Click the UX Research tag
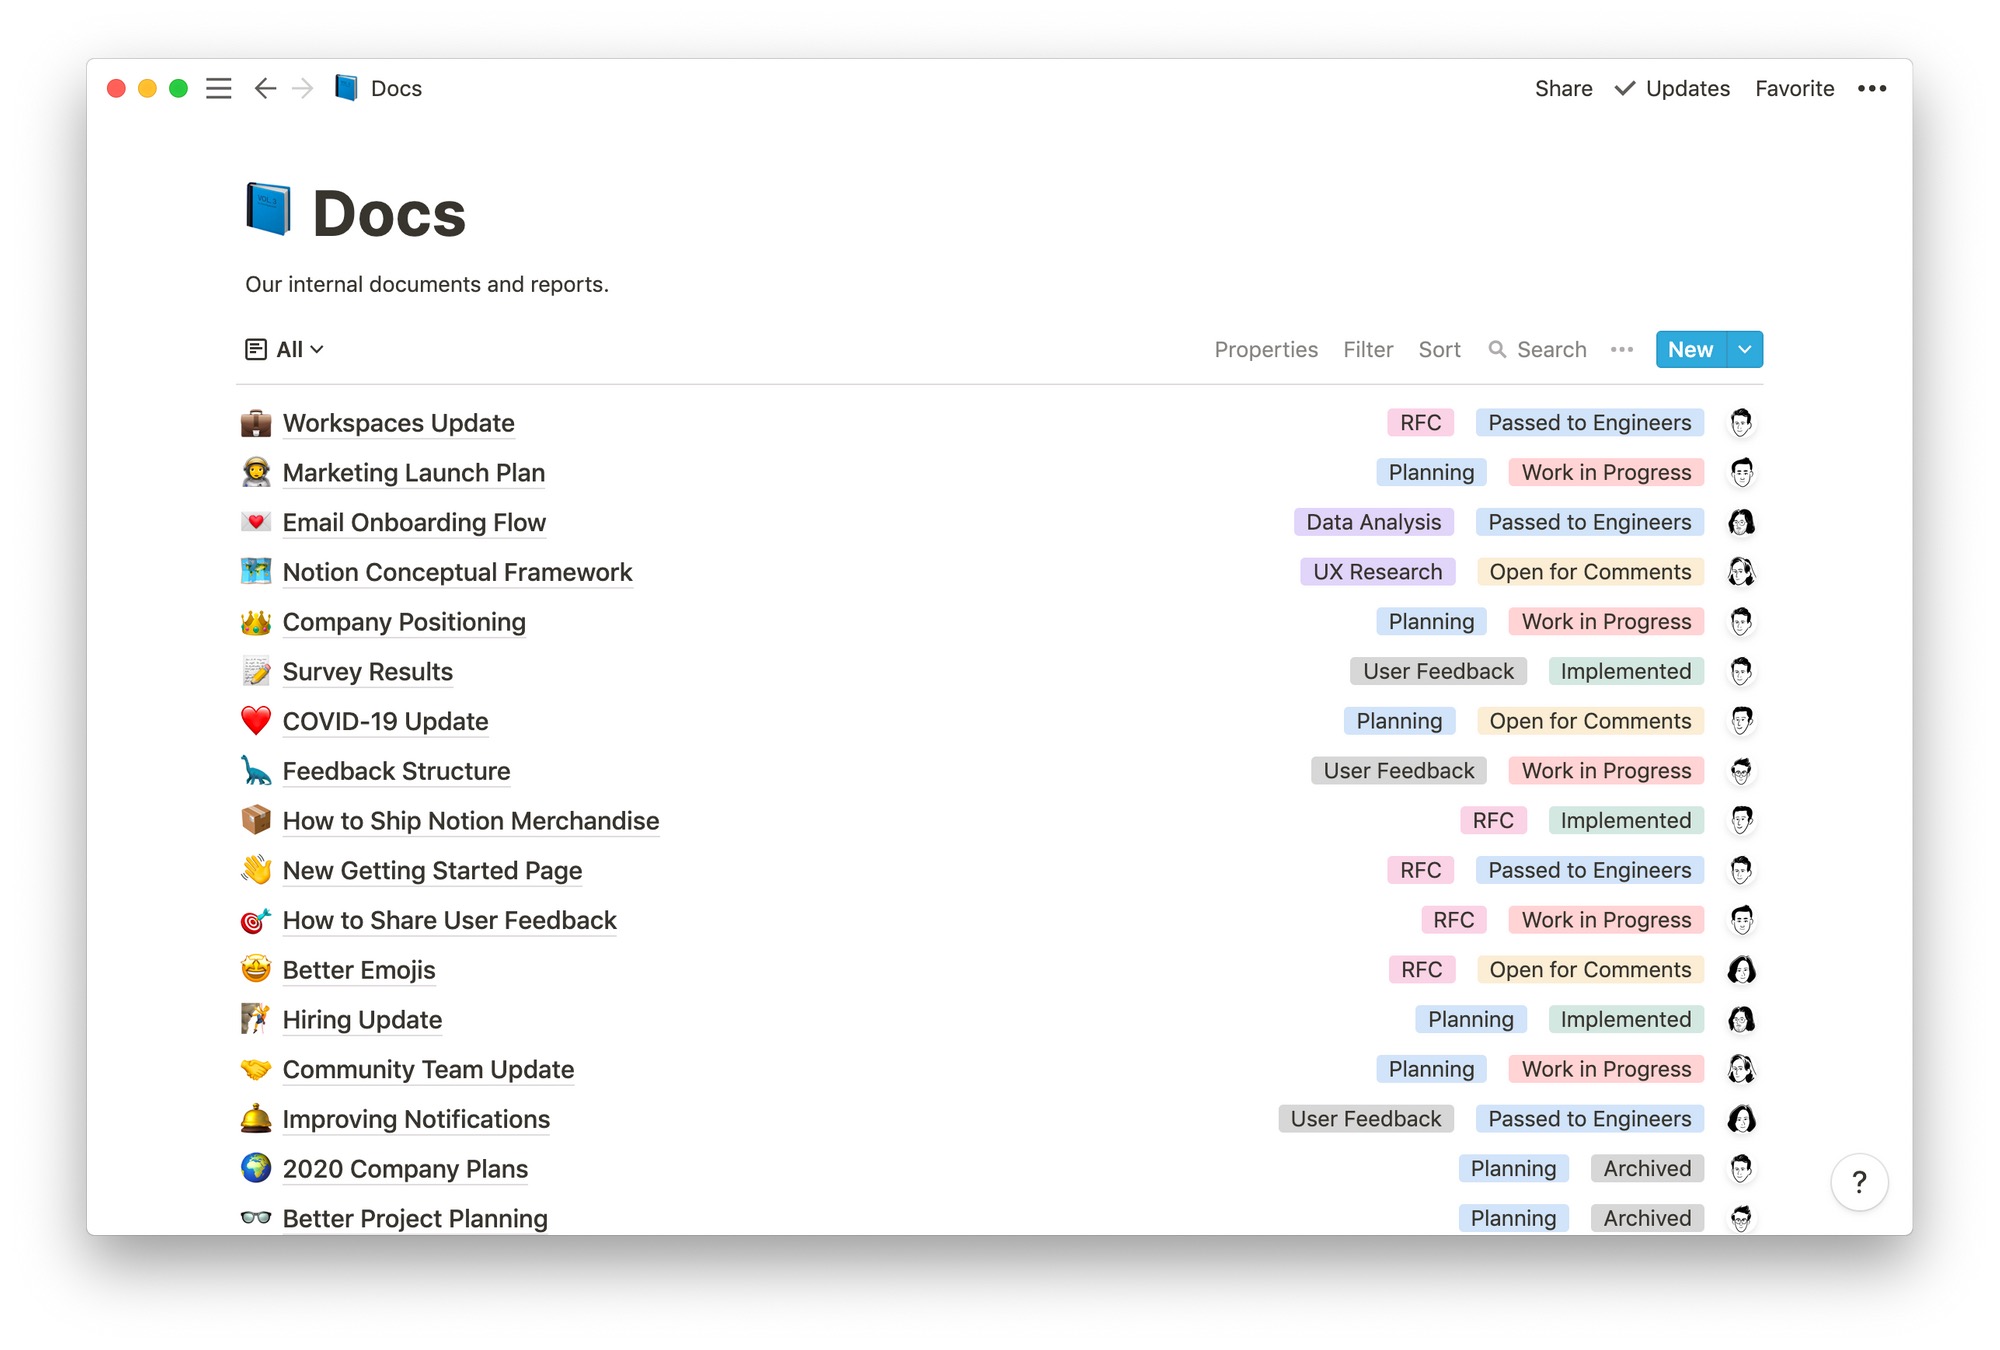This screenshot has width=2000, height=1350. [x=1377, y=572]
